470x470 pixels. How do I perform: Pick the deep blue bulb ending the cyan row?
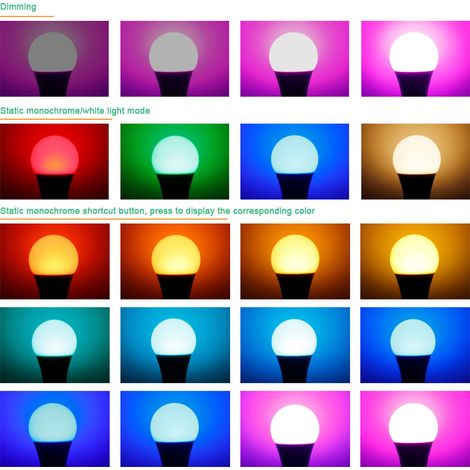pyautogui.click(x=415, y=345)
